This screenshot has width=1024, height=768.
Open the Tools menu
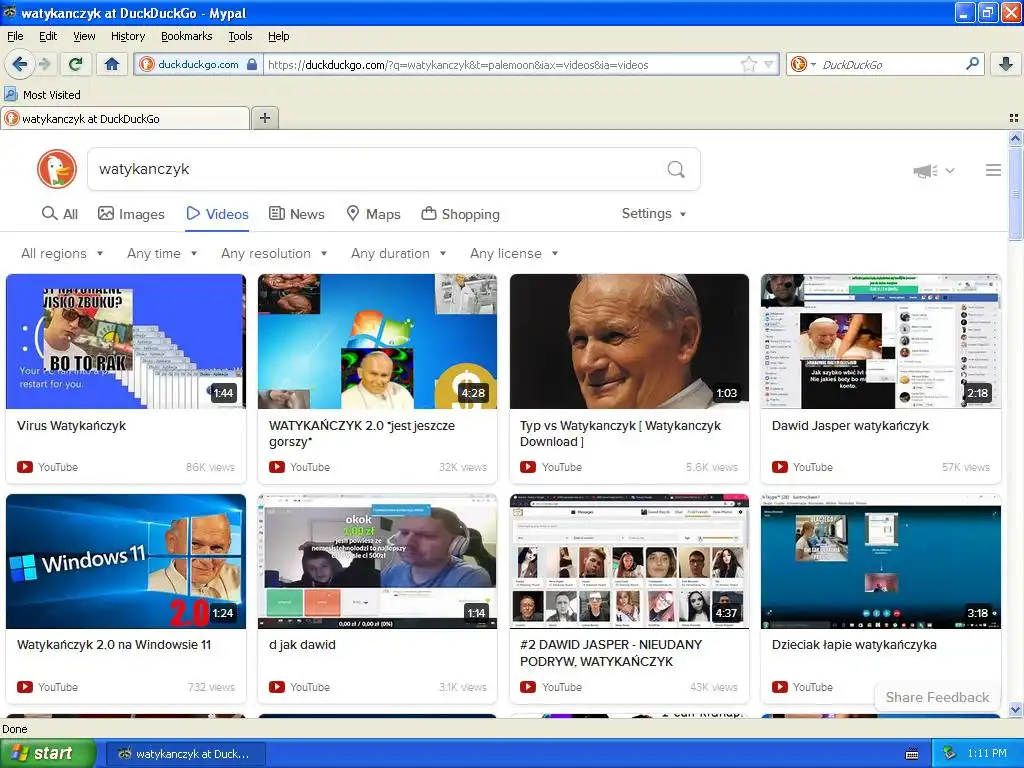point(240,37)
